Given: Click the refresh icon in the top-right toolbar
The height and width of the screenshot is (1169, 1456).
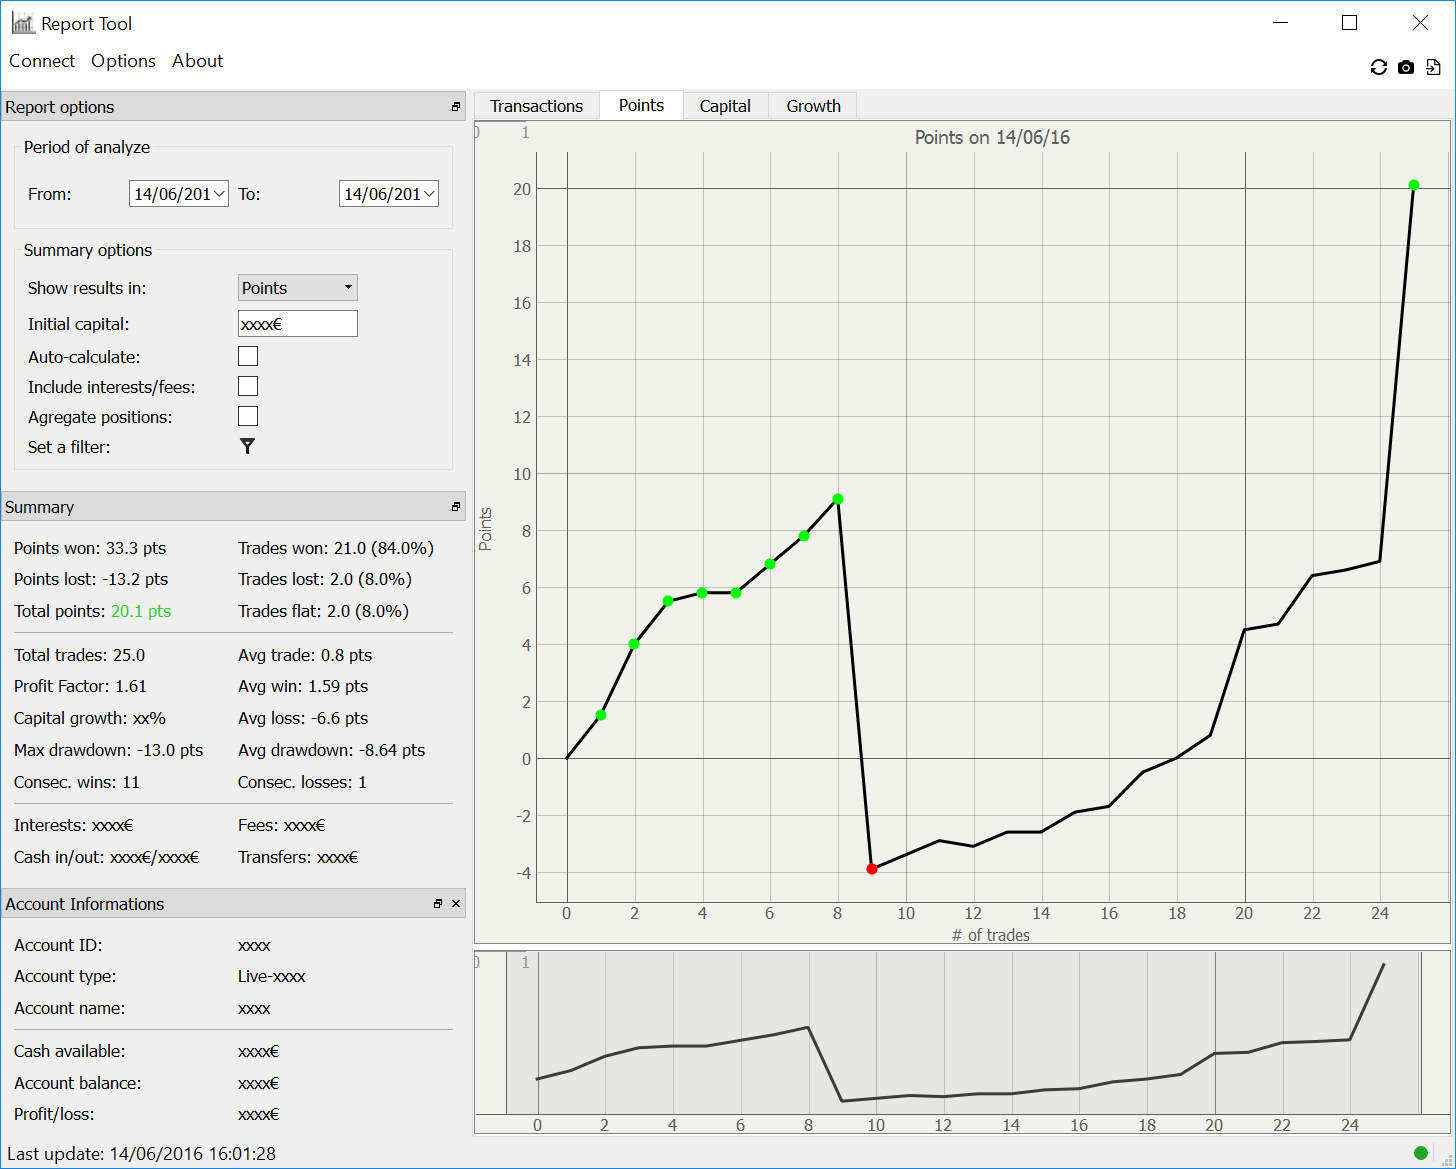Looking at the screenshot, I should click(1378, 67).
